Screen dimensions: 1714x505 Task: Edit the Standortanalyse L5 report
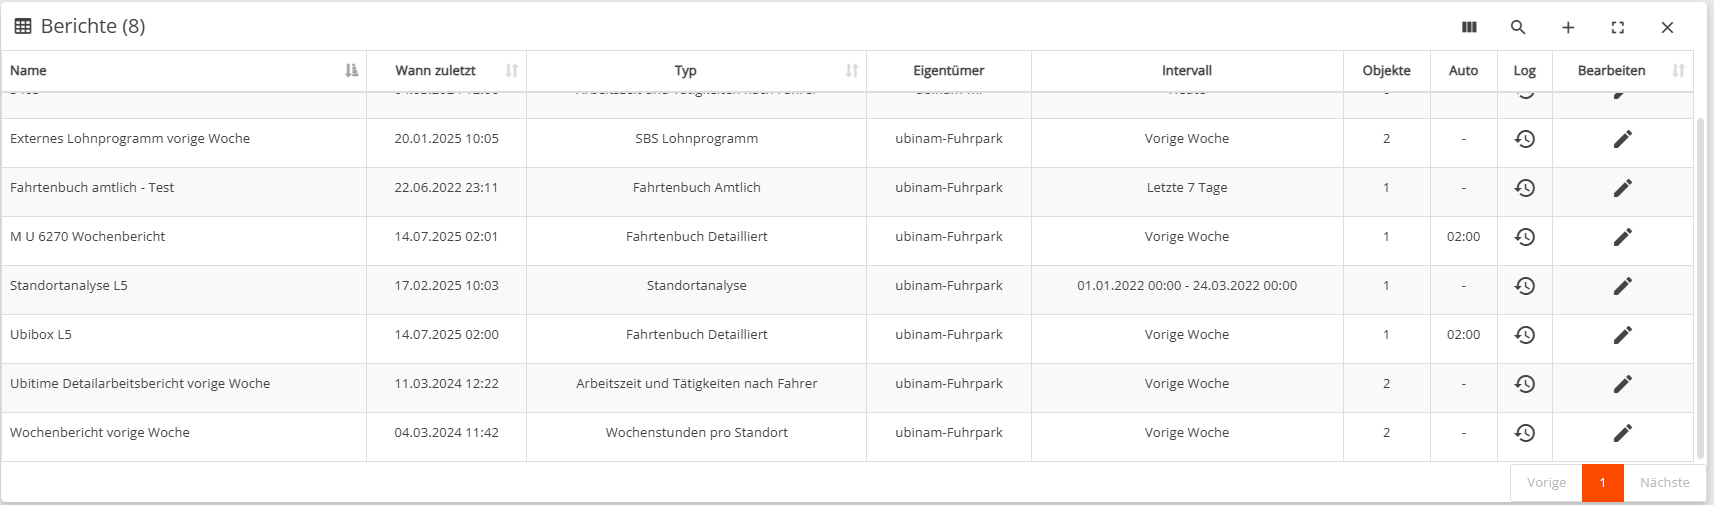tap(1622, 286)
